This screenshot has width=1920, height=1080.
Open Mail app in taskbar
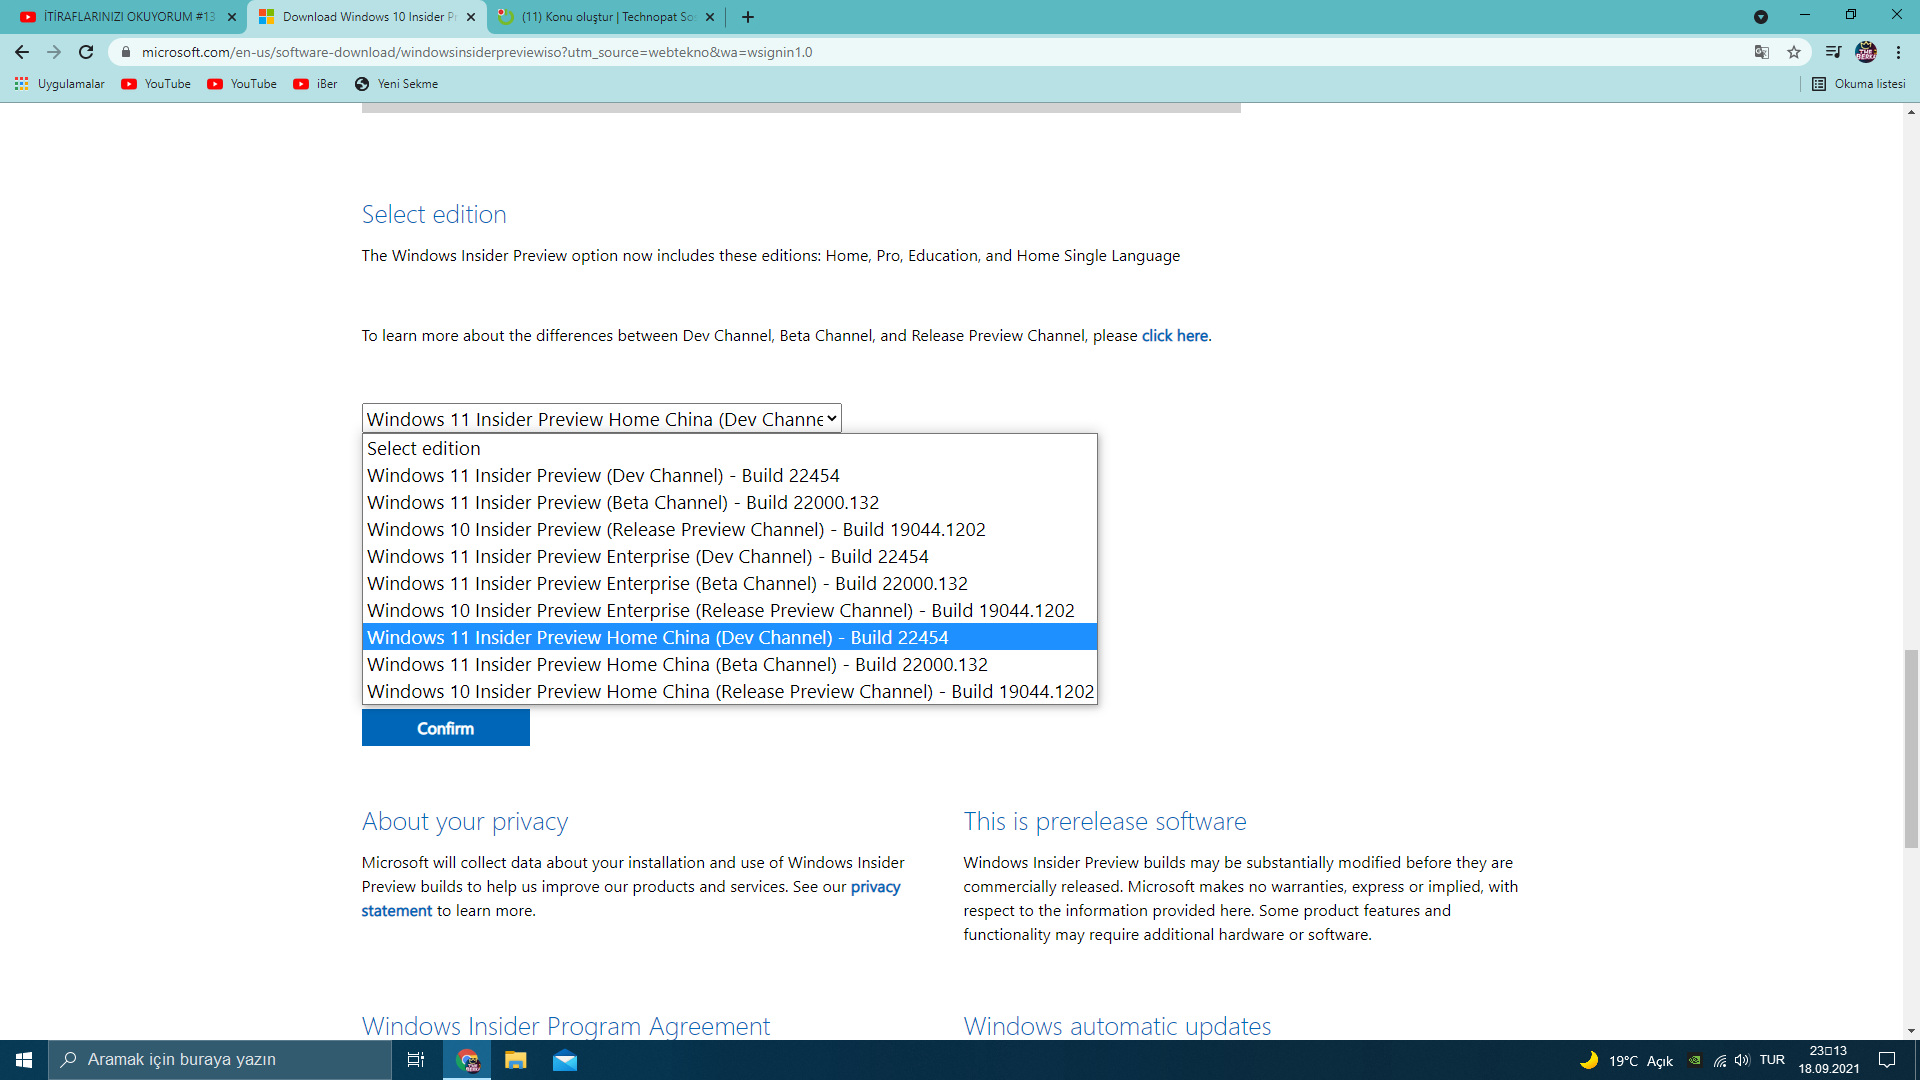(565, 1060)
